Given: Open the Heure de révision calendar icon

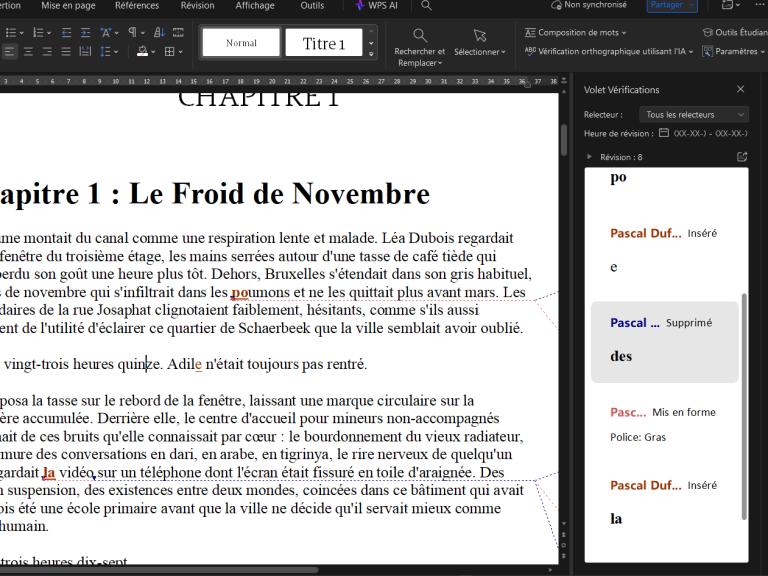Looking at the screenshot, I should pyautogui.click(x=664, y=133).
